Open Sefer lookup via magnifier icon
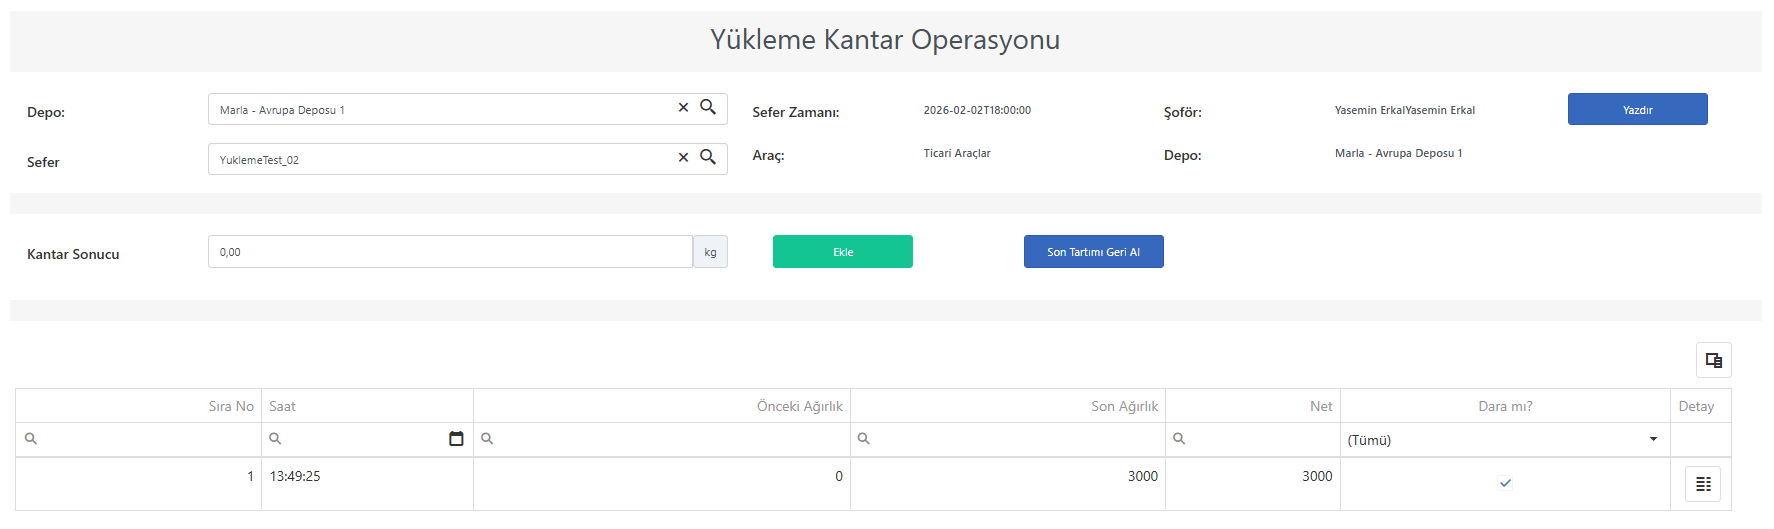The width and height of the screenshot is (1774, 529). [x=708, y=157]
